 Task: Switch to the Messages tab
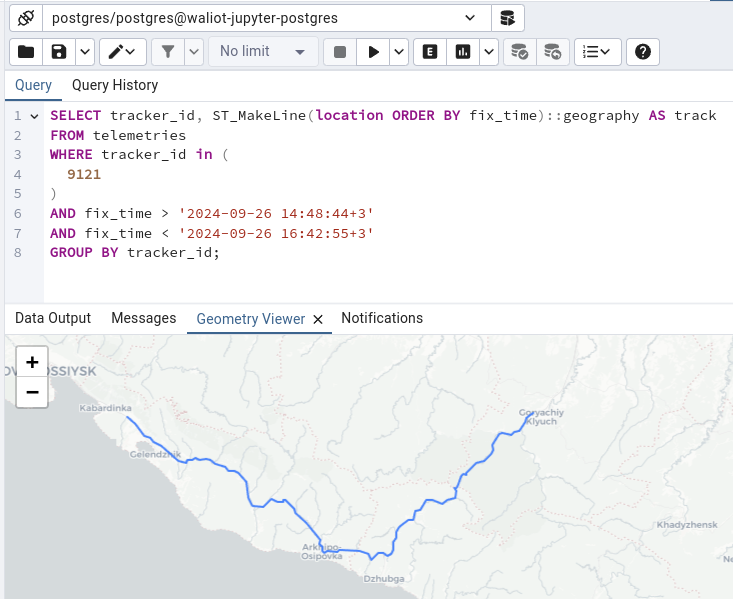[x=144, y=318]
